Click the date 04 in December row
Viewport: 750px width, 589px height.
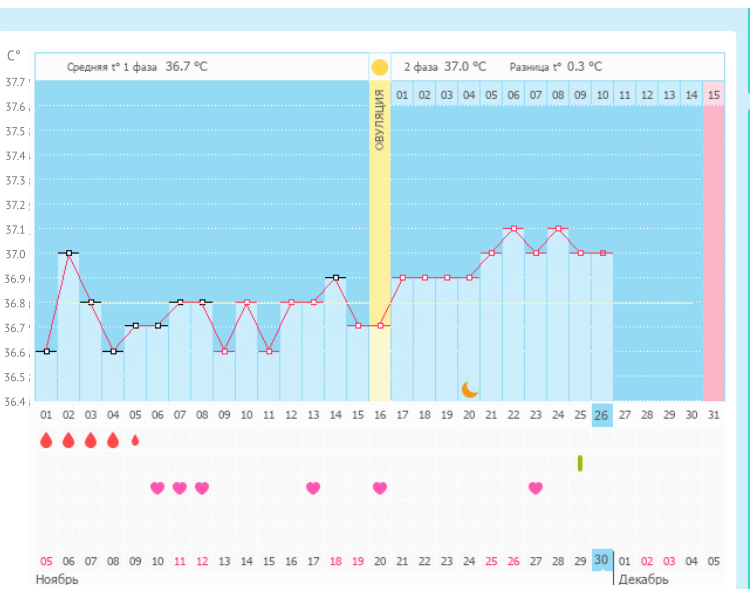[x=691, y=561]
